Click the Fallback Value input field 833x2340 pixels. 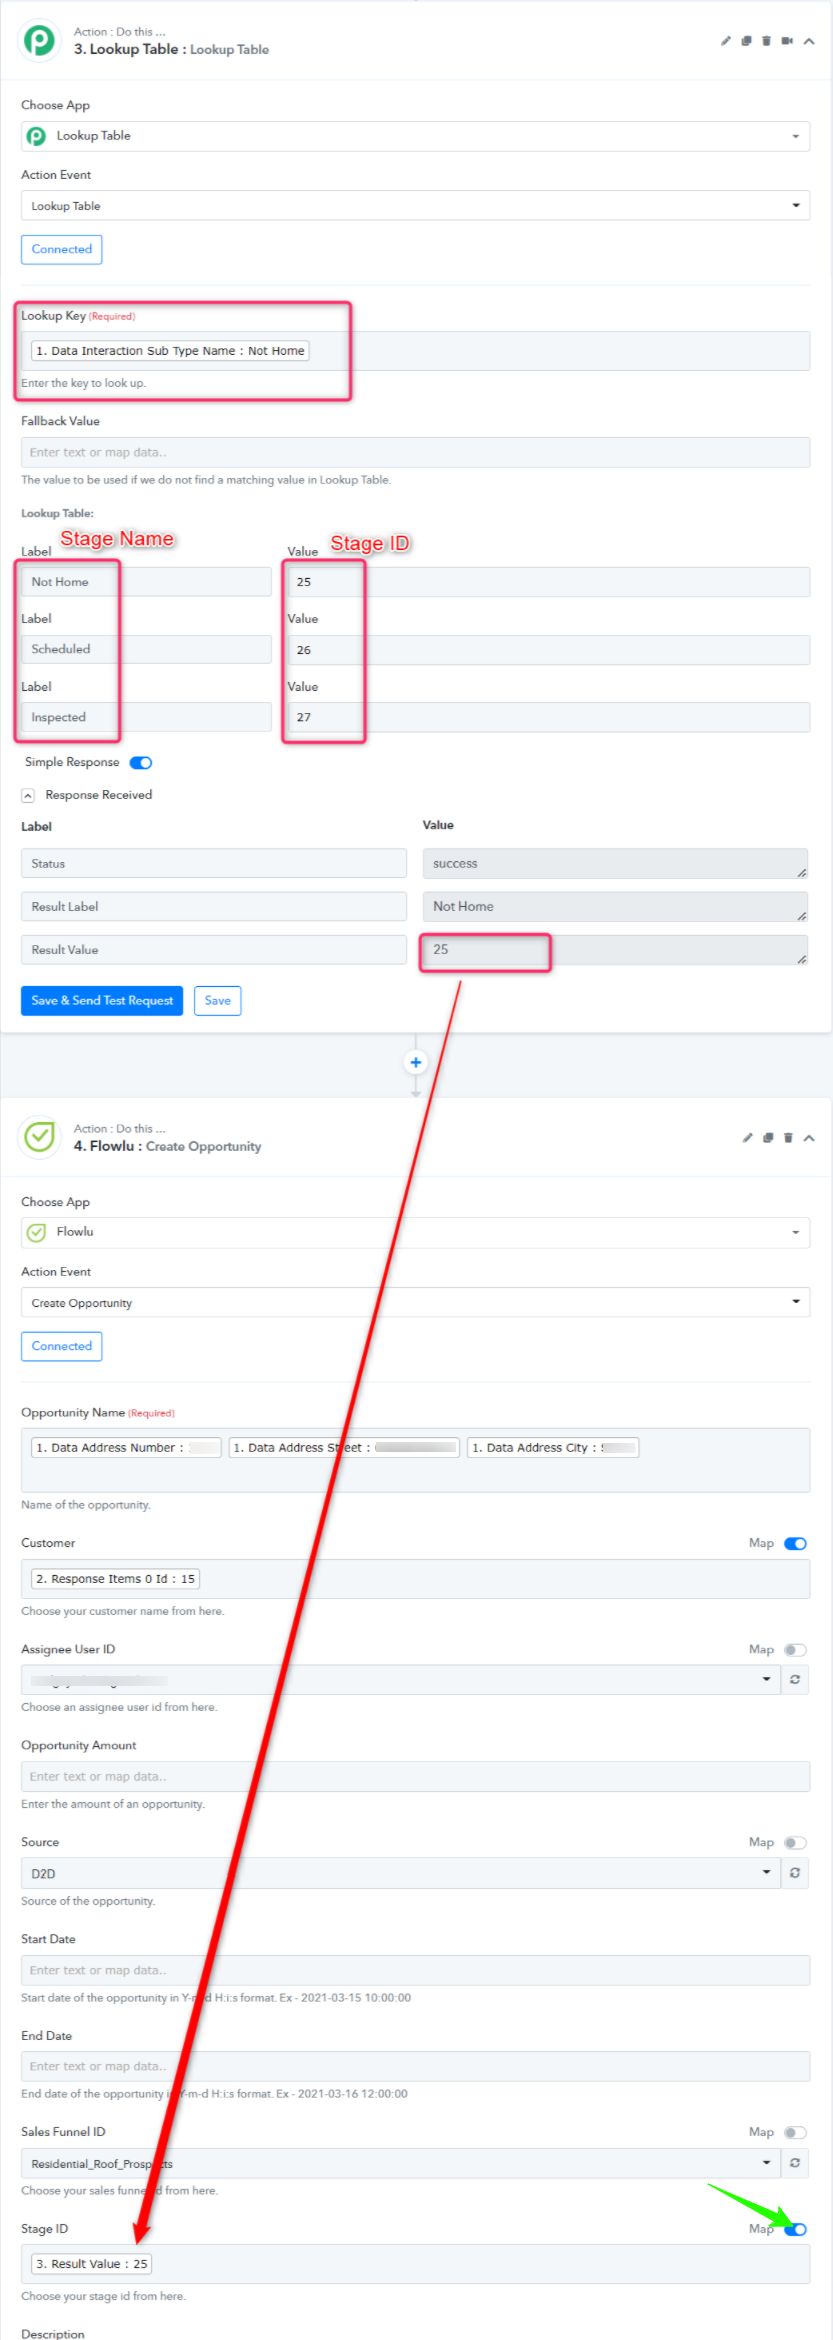415,453
